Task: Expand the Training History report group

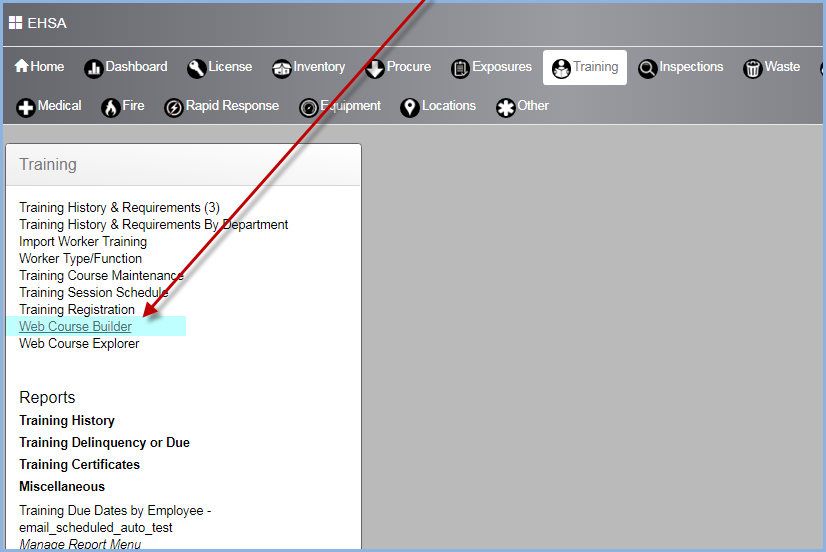Action: pyautogui.click(x=67, y=420)
